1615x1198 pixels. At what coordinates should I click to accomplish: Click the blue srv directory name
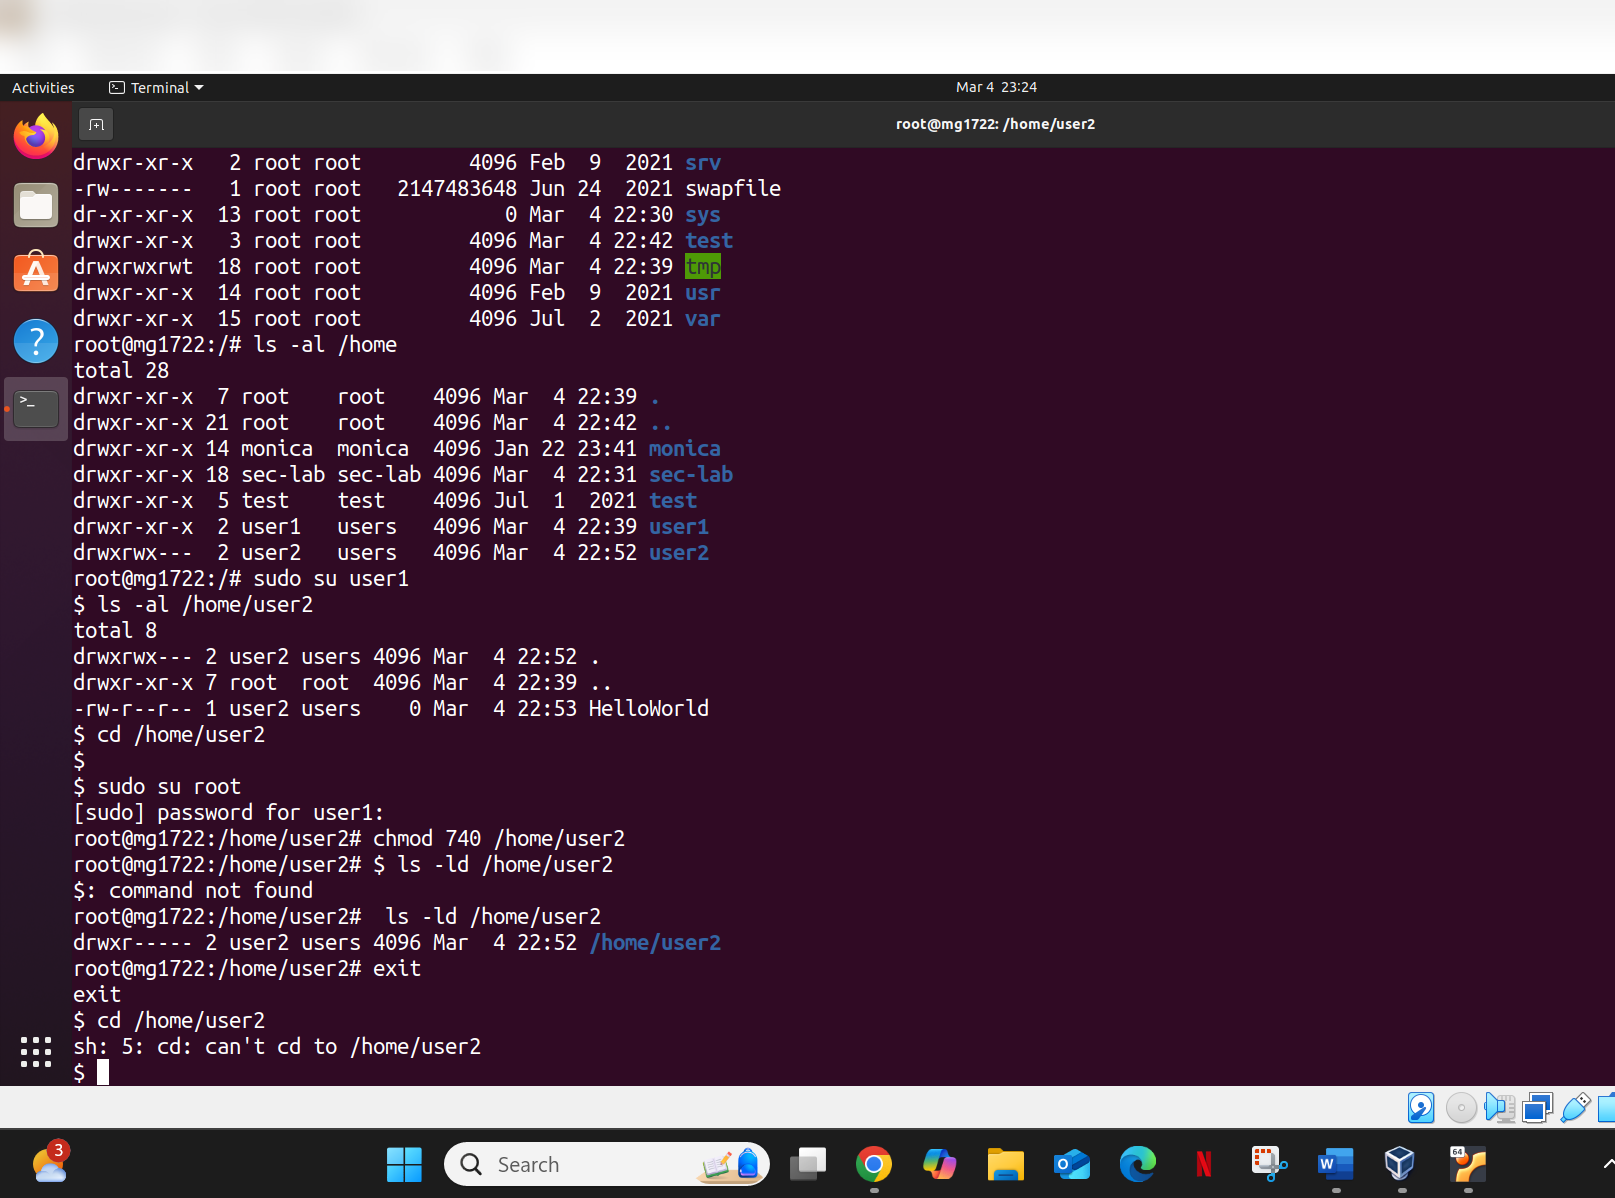coord(703,162)
